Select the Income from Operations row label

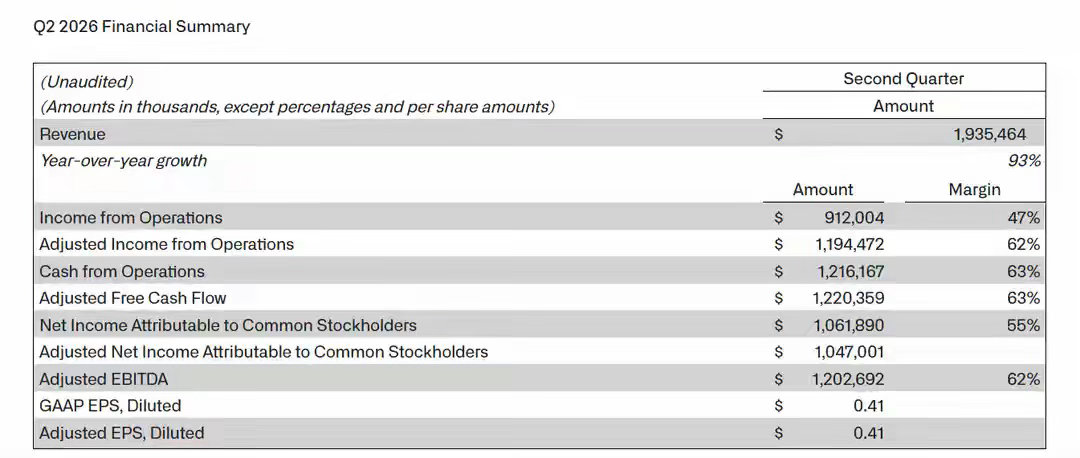[131, 218]
